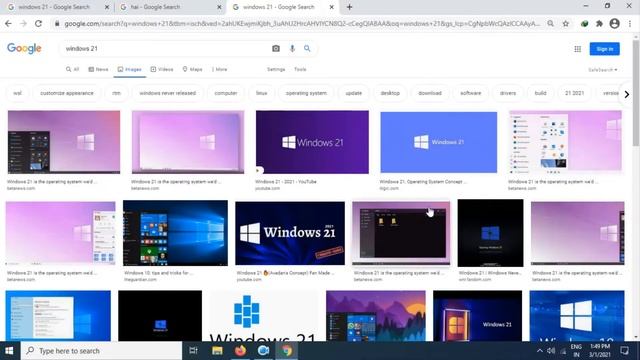Screen dimensions: 640x360
Task: Click the green extension icon in toolbar
Action: pos(584,24)
